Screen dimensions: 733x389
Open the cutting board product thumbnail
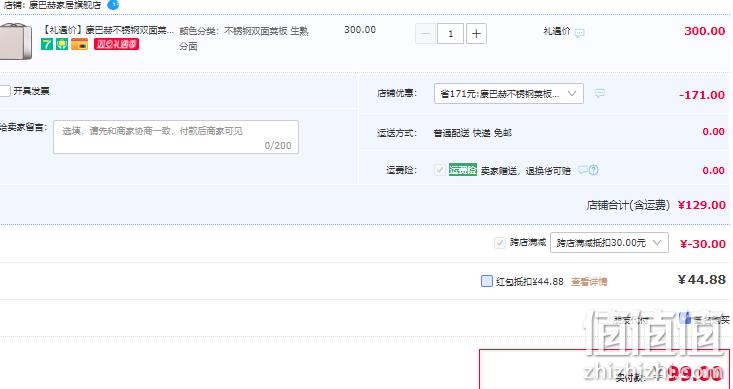[x=16, y=41]
